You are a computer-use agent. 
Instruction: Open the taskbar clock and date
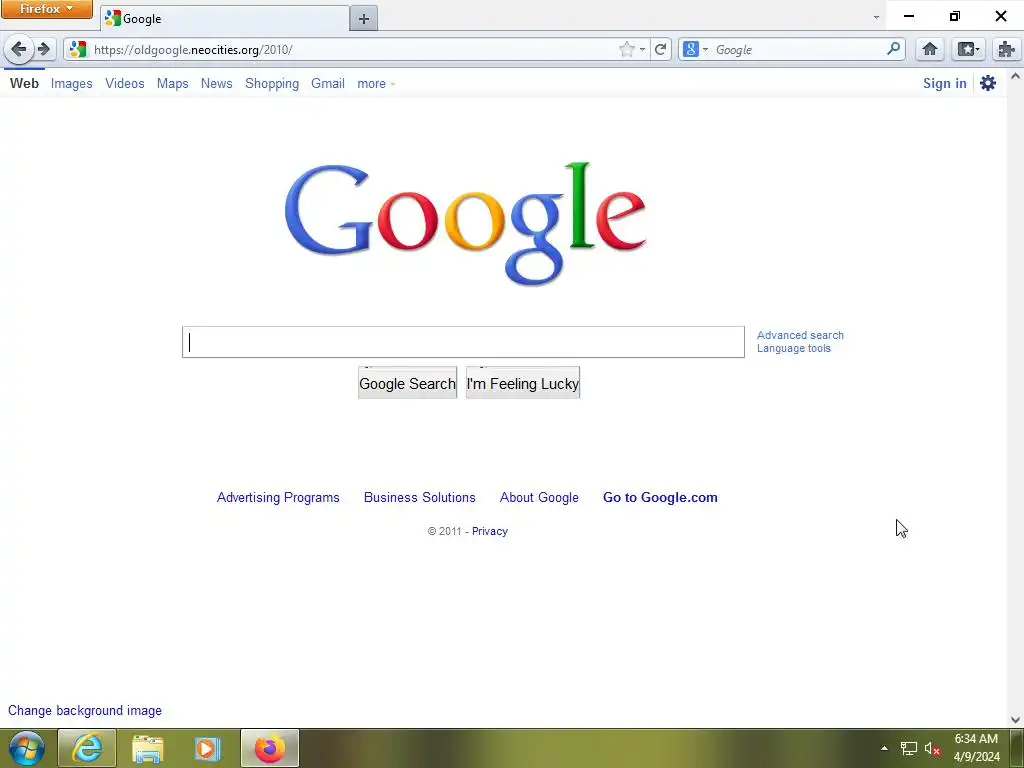pos(976,748)
